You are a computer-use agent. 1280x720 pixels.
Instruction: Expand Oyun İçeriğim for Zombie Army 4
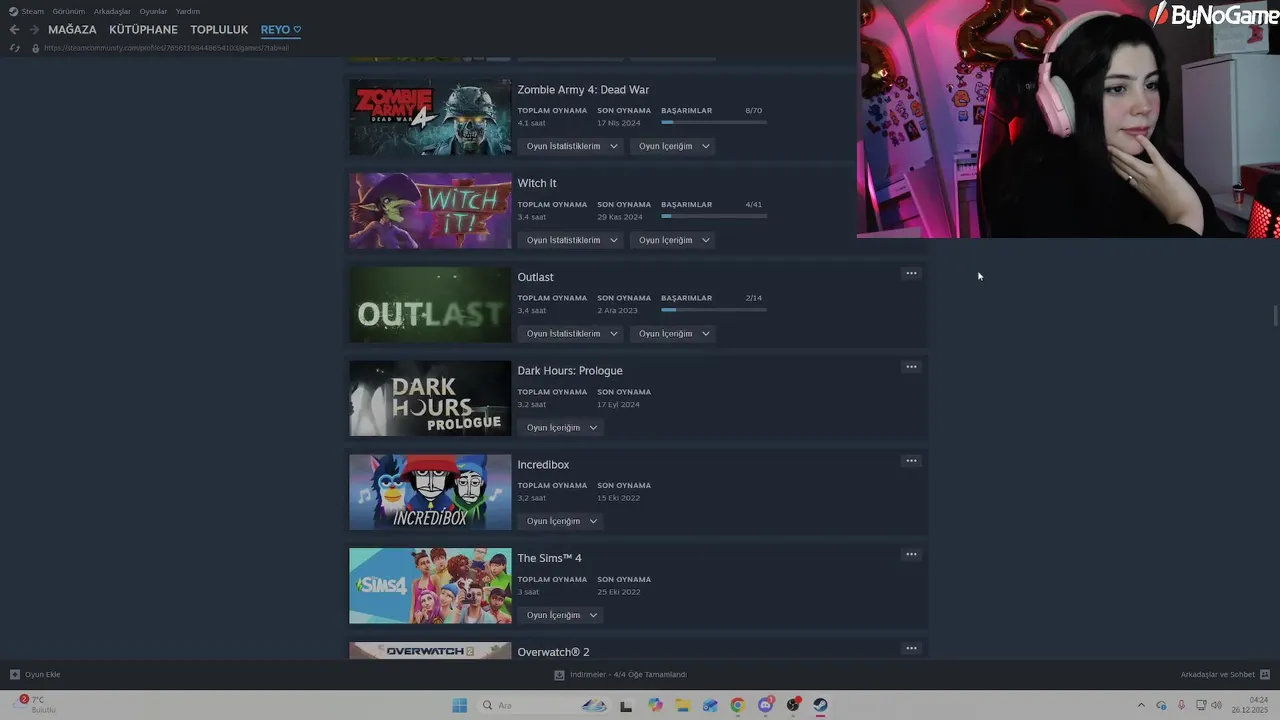tap(674, 146)
